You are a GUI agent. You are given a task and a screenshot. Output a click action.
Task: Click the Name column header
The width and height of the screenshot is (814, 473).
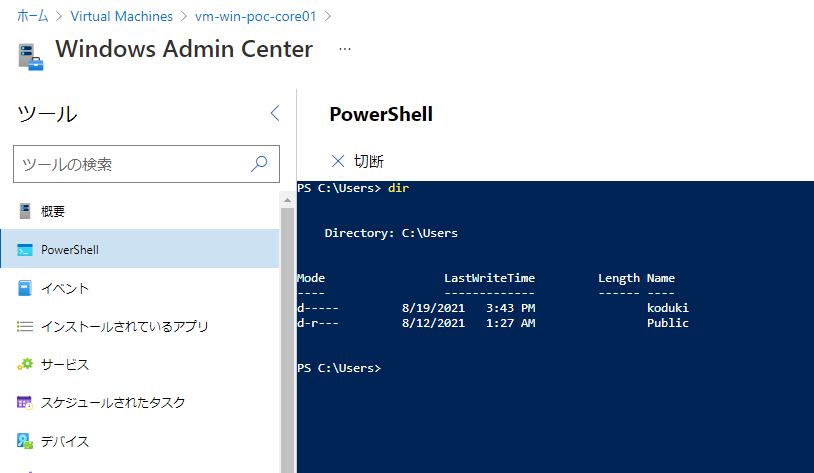click(x=661, y=278)
